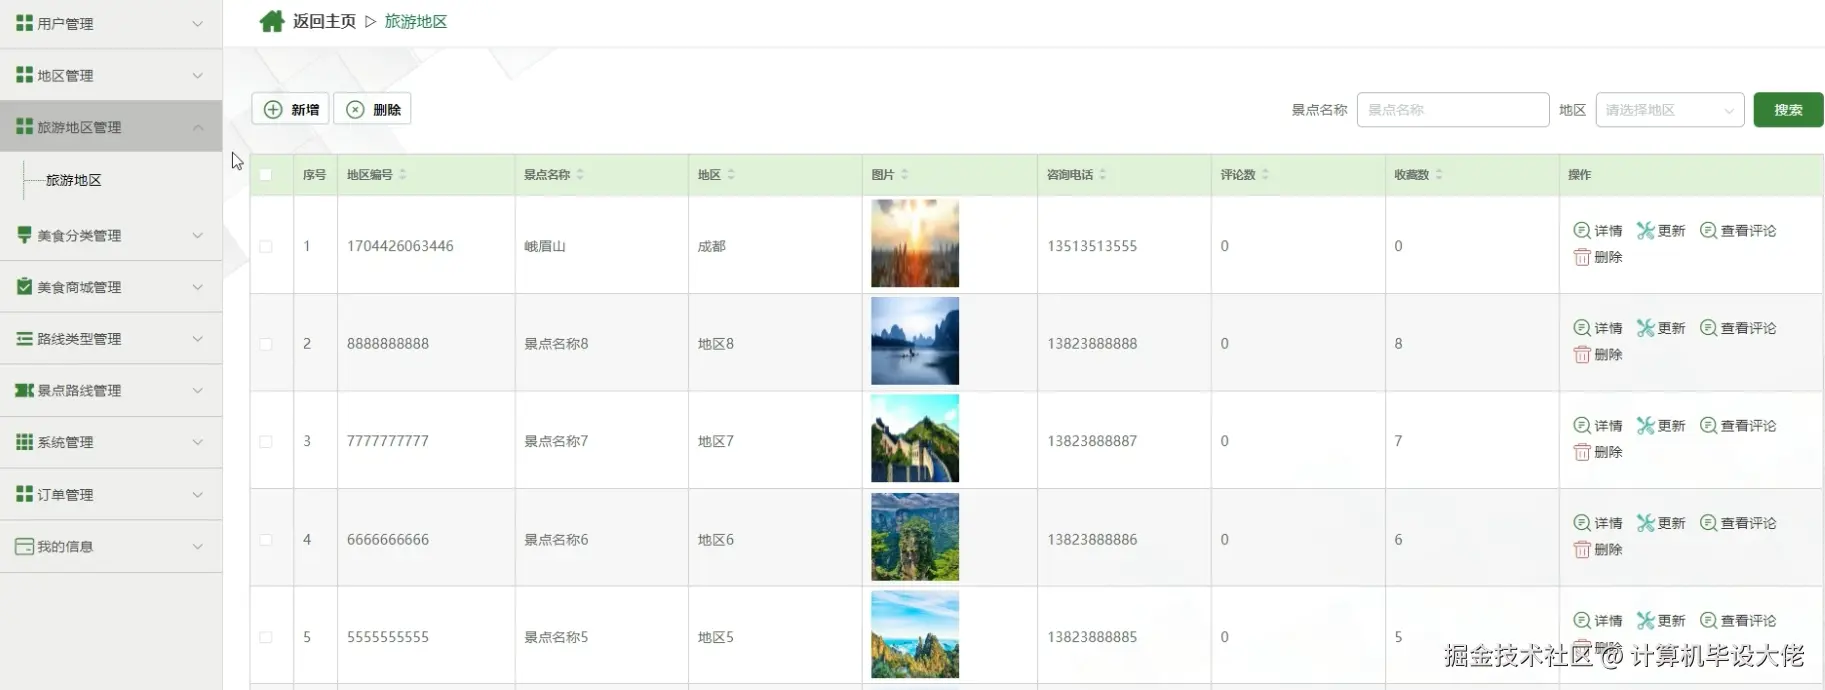
Task: Open the Great Wall thumbnail in row 3
Action: click(915, 438)
